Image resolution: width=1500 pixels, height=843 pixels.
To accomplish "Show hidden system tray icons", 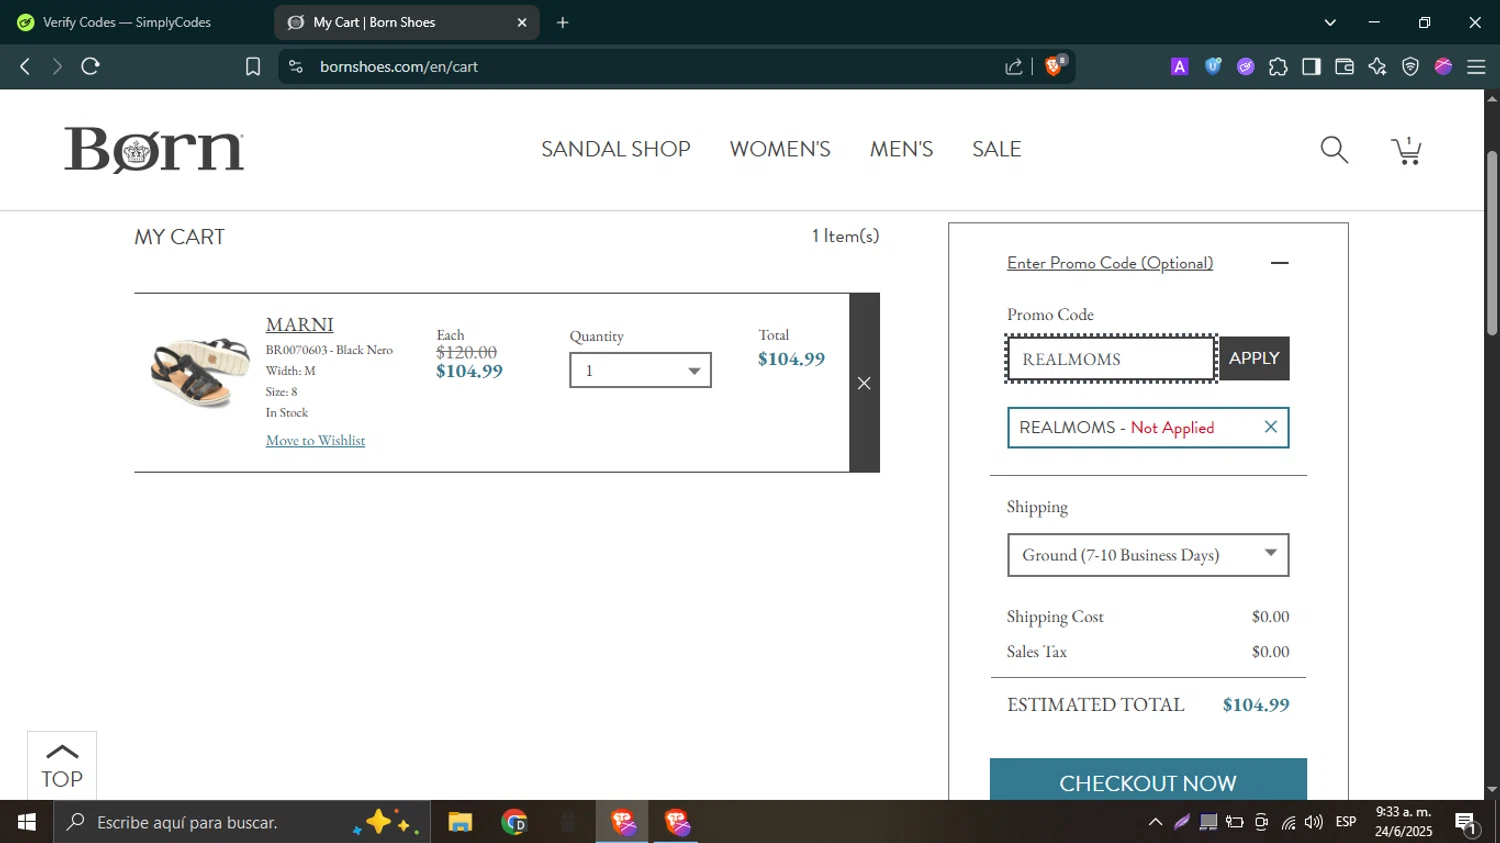I will [x=1155, y=822].
